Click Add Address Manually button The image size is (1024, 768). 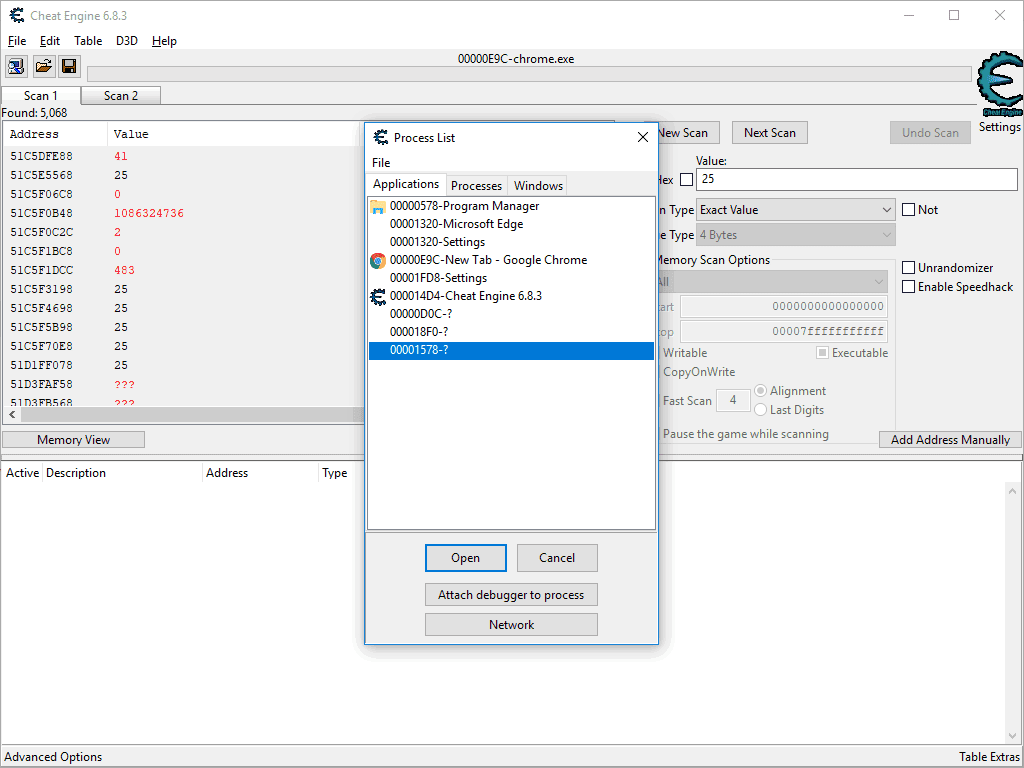tap(950, 440)
